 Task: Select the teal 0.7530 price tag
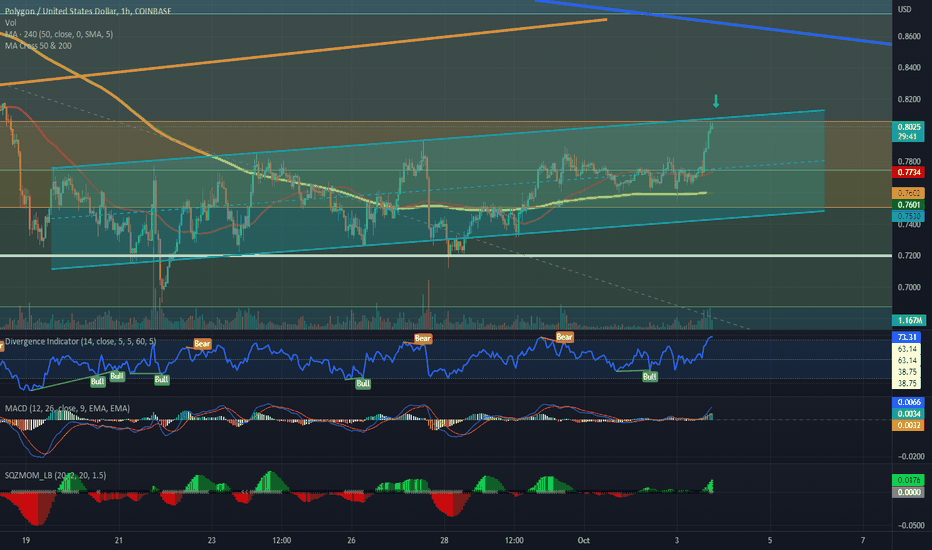[x=908, y=216]
